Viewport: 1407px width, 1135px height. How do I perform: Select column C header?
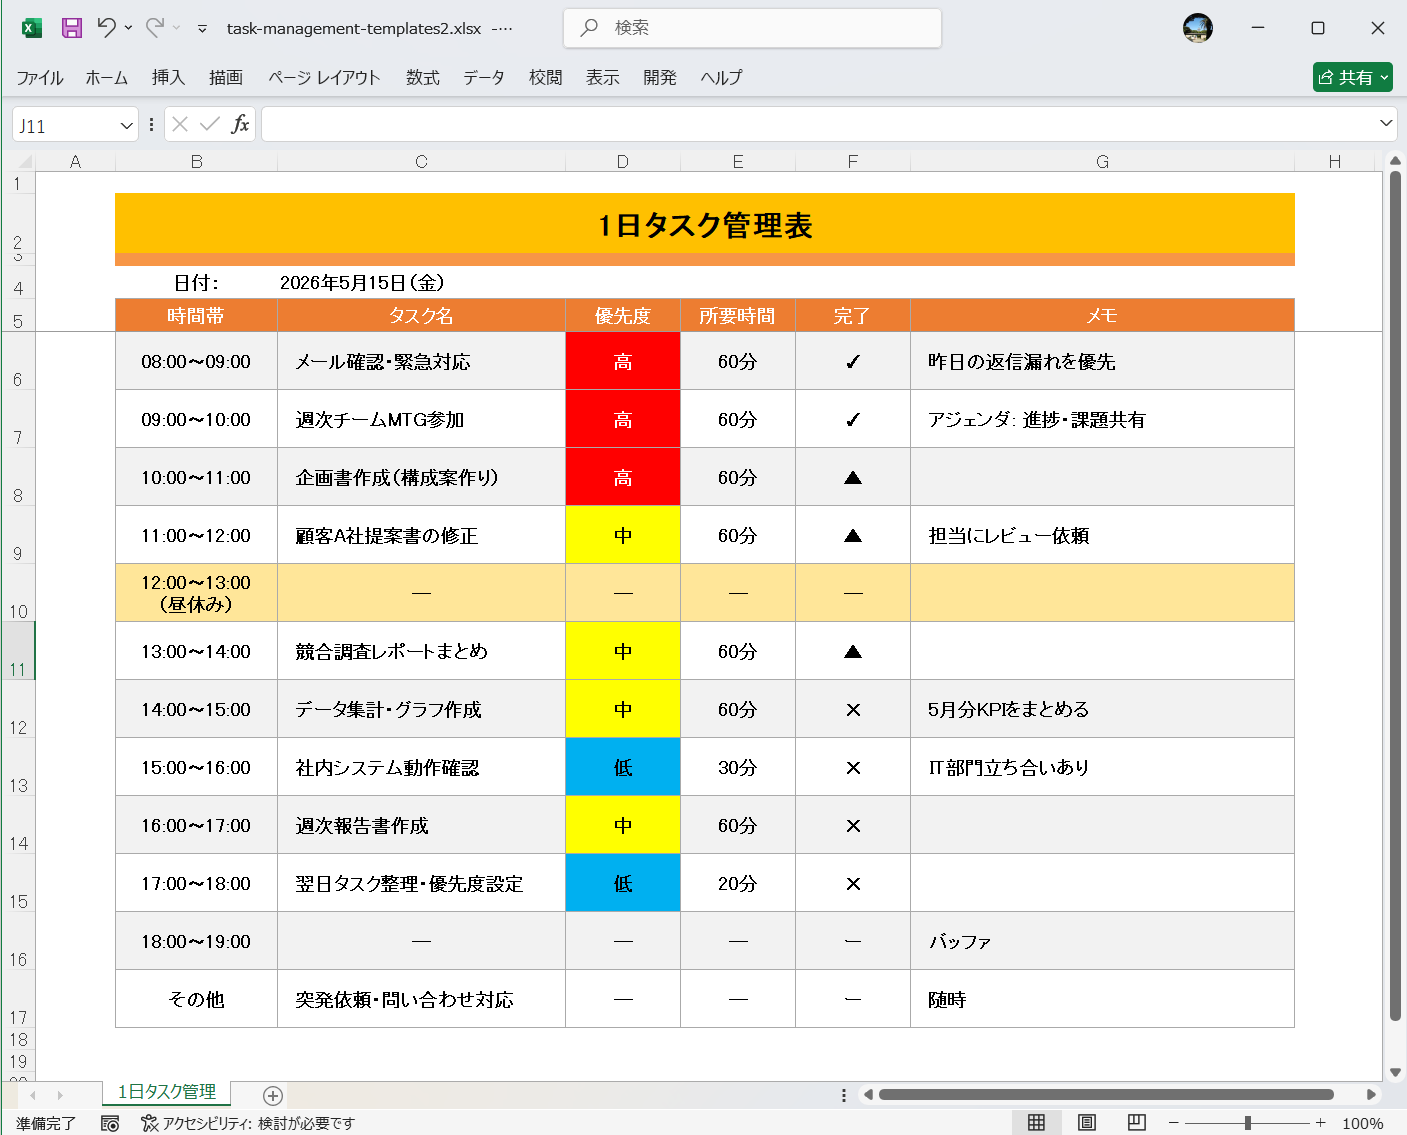pyautogui.click(x=421, y=161)
